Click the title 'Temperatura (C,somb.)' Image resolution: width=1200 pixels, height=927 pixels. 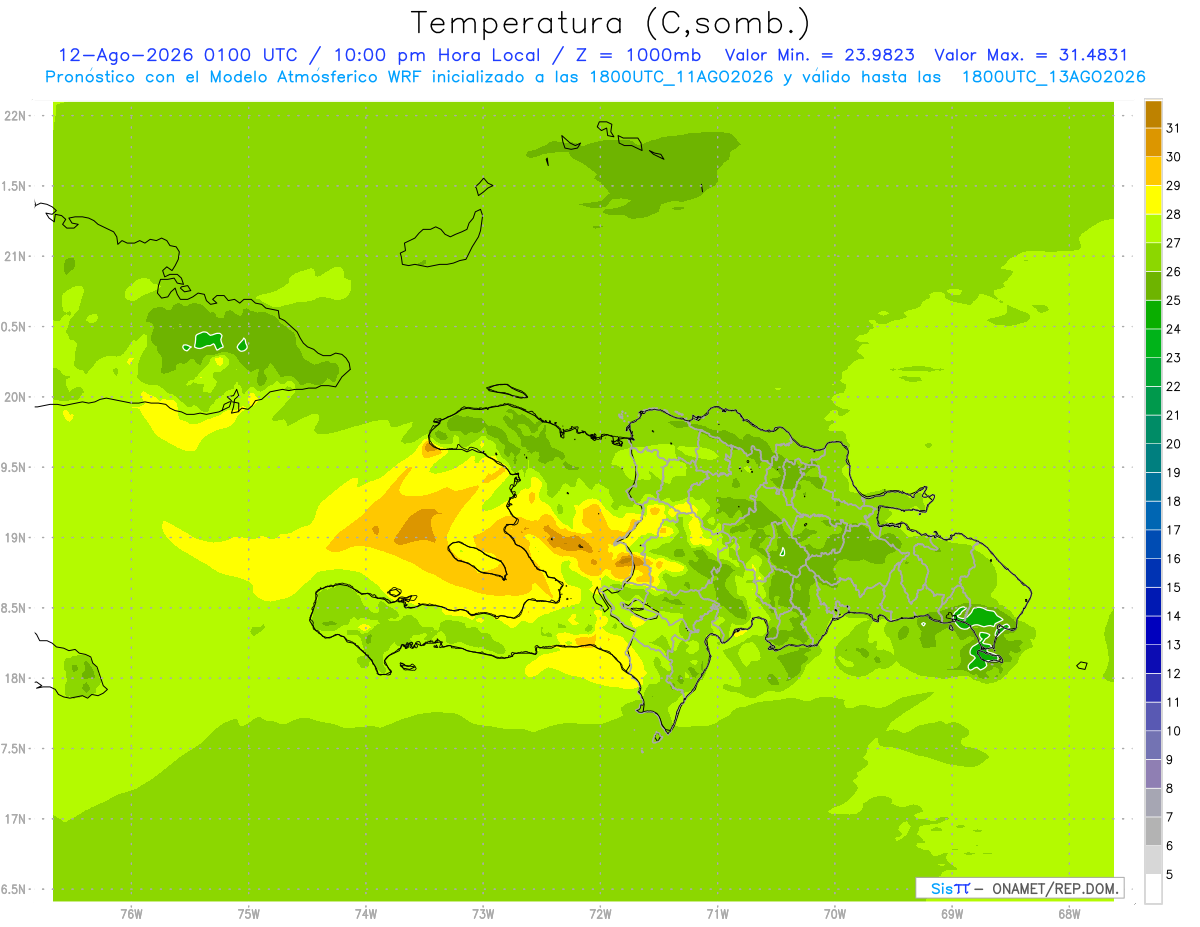click(610, 23)
